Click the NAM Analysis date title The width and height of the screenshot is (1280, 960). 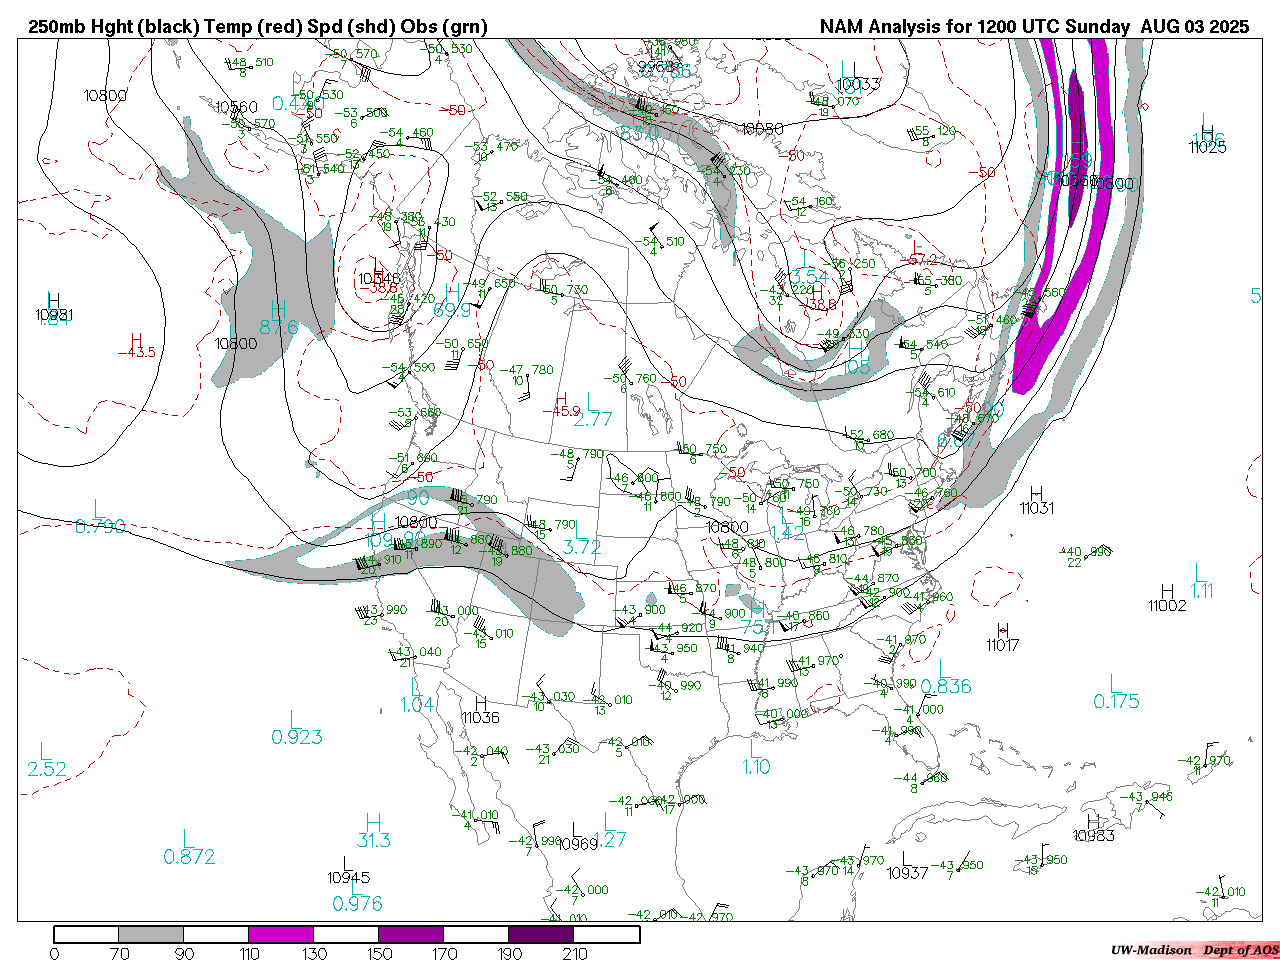1034,27
